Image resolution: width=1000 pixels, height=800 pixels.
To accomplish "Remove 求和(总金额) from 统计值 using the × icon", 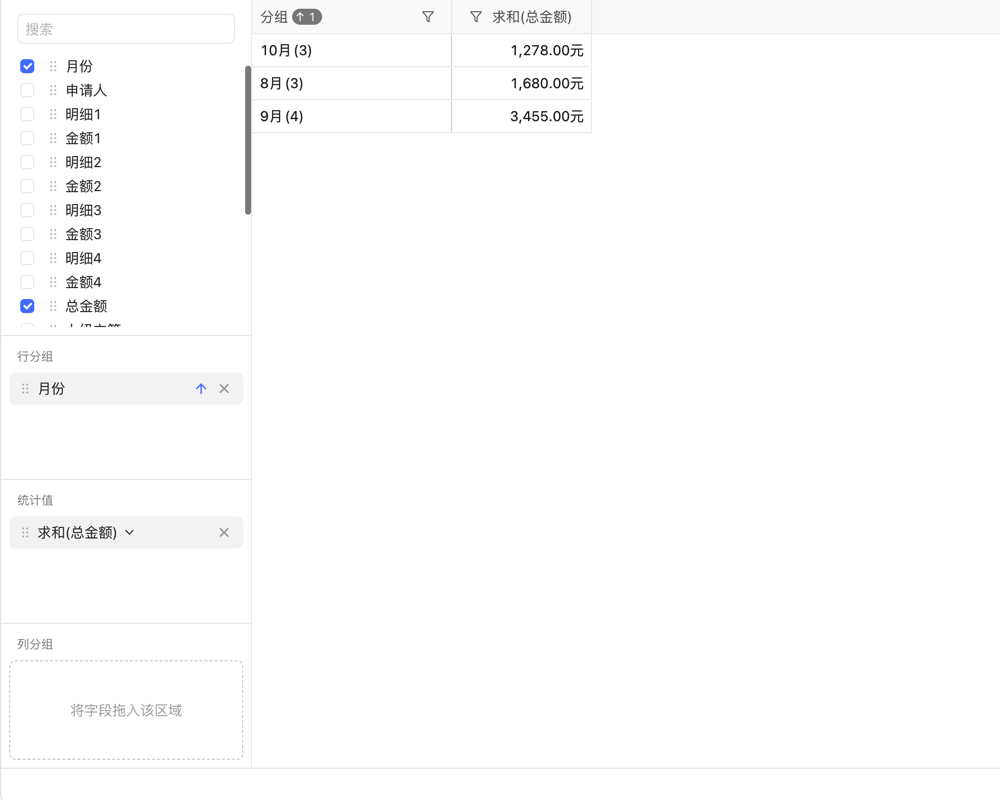I will coord(224,532).
